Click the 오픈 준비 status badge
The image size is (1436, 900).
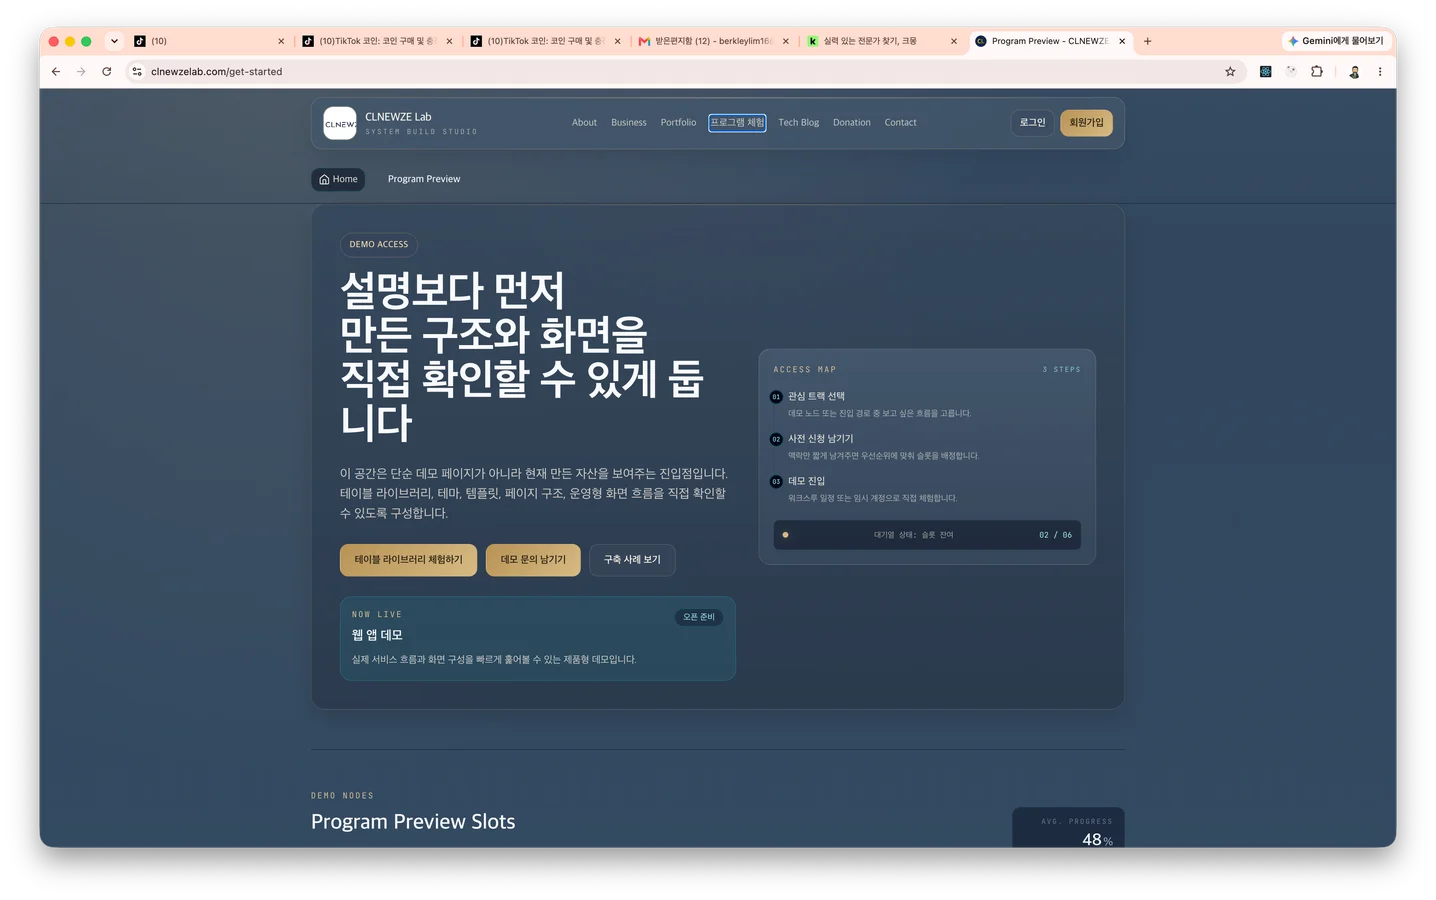click(699, 617)
